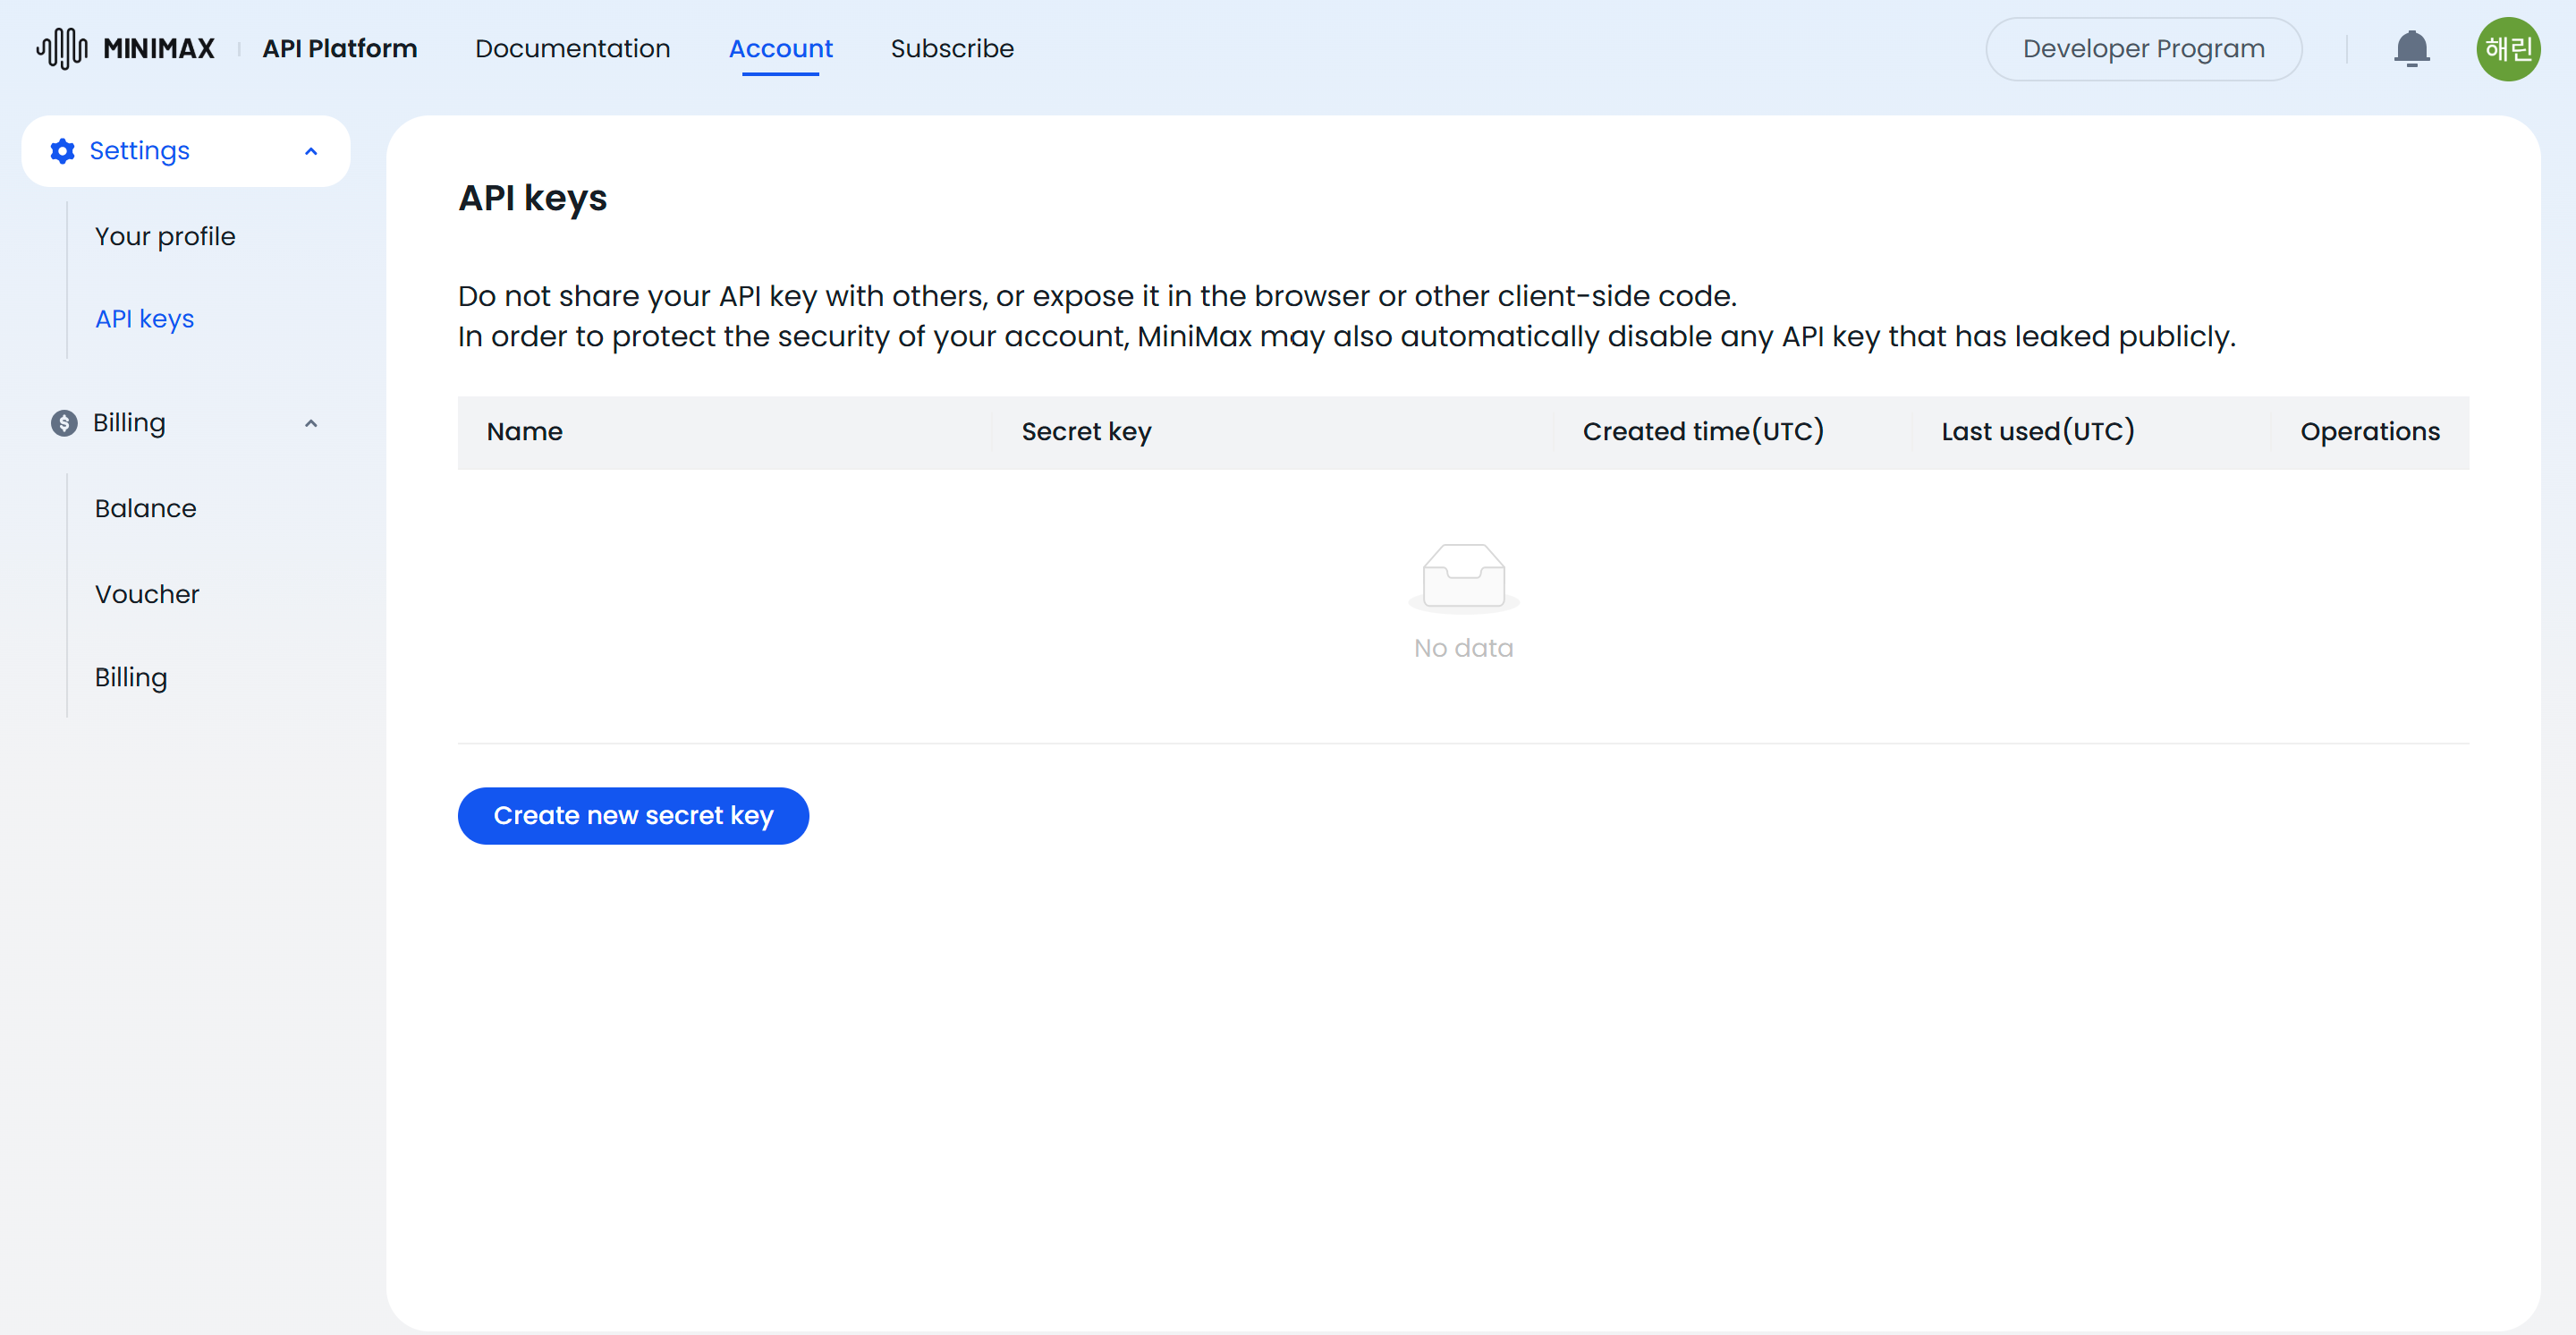Create new secret key
Viewport: 2576px width, 1335px height.
click(633, 815)
